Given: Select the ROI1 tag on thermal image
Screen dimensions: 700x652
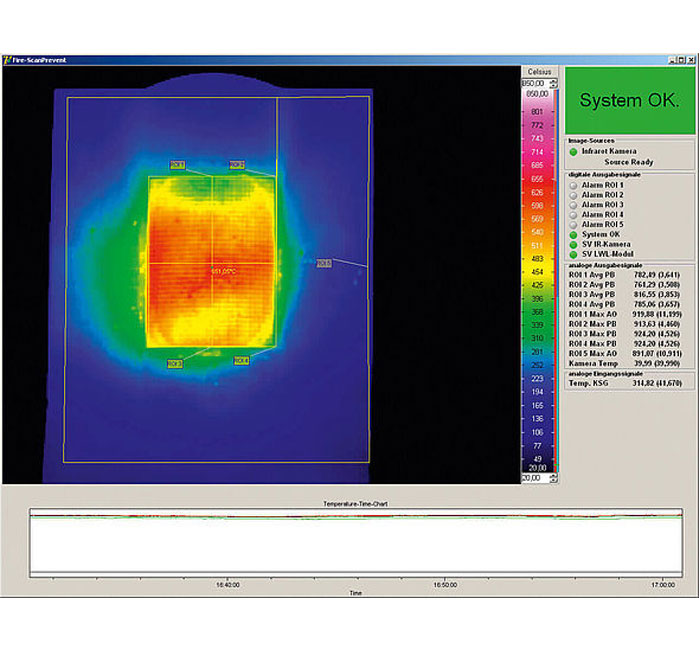Looking at the screenshot, I should pos(177,164).
